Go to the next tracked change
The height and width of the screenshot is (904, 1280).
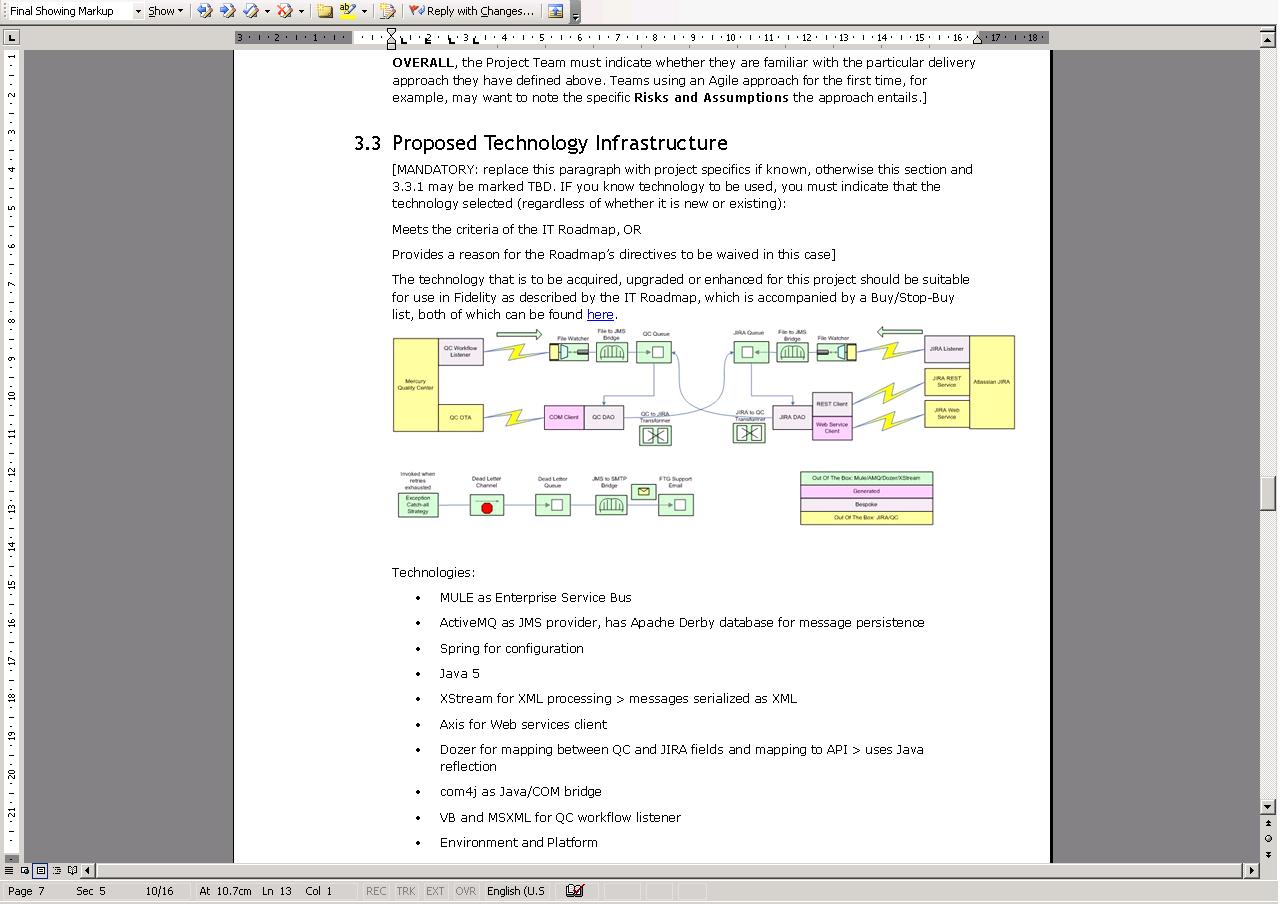click(227, 11)
